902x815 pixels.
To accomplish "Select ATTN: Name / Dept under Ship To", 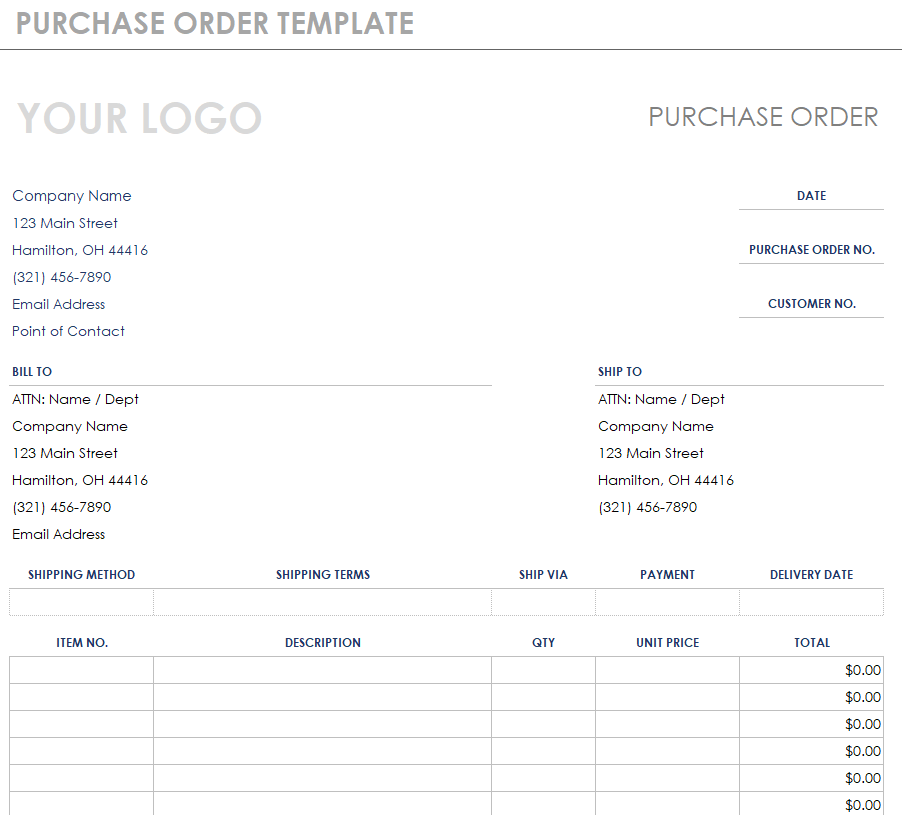I will tap(661, 399).
